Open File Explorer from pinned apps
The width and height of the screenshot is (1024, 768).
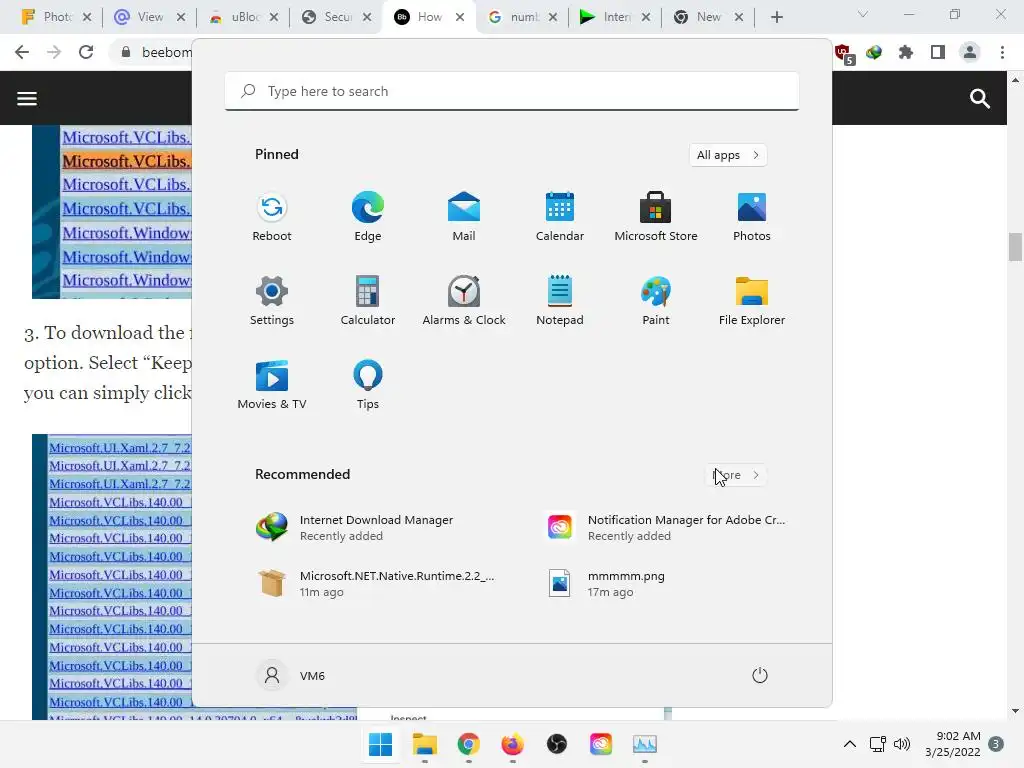click(752, 300)
